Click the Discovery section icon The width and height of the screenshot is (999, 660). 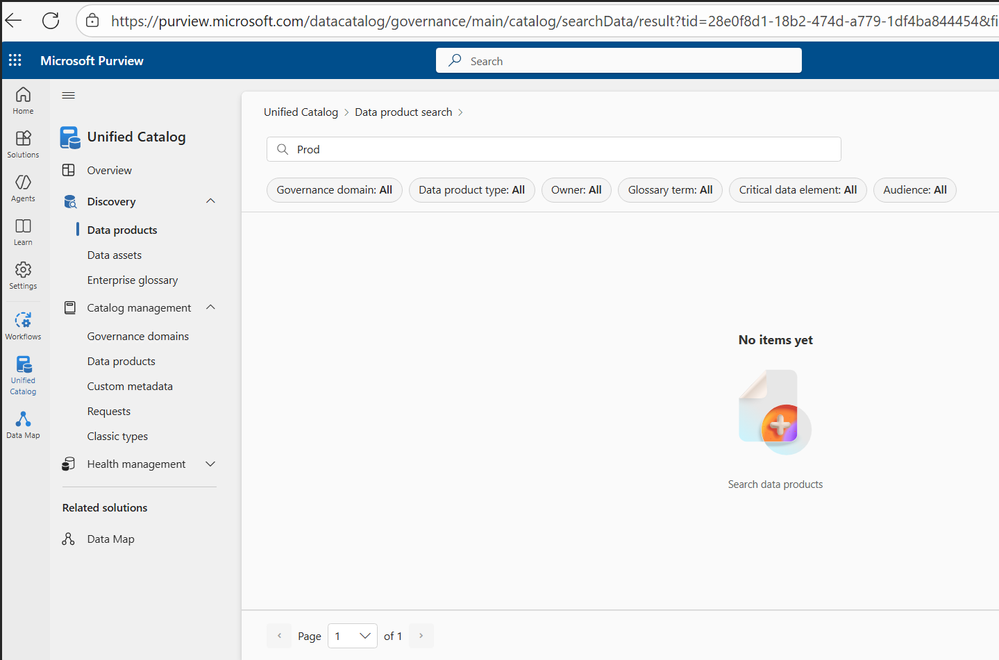[x=70, y=202]
